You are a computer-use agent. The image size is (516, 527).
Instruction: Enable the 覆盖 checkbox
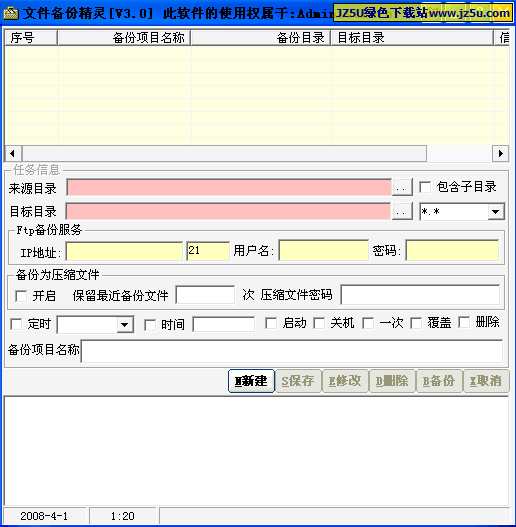pos(416,323)
